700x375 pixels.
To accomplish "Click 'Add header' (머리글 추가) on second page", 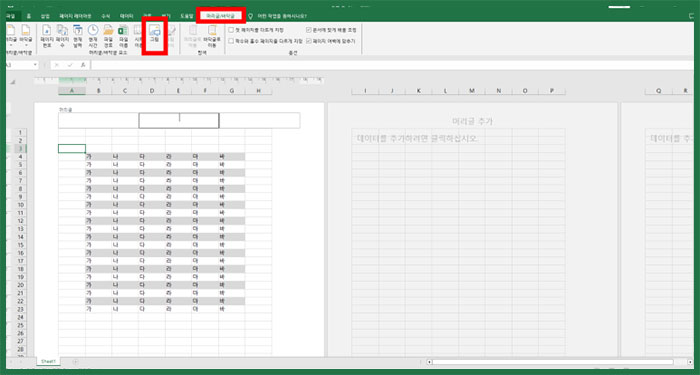I will point(472,121).
